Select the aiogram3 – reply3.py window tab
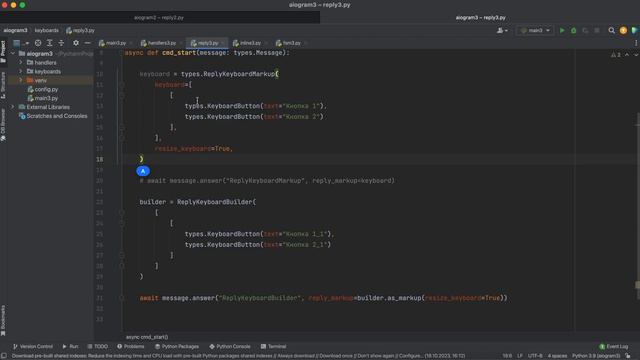 480,18
